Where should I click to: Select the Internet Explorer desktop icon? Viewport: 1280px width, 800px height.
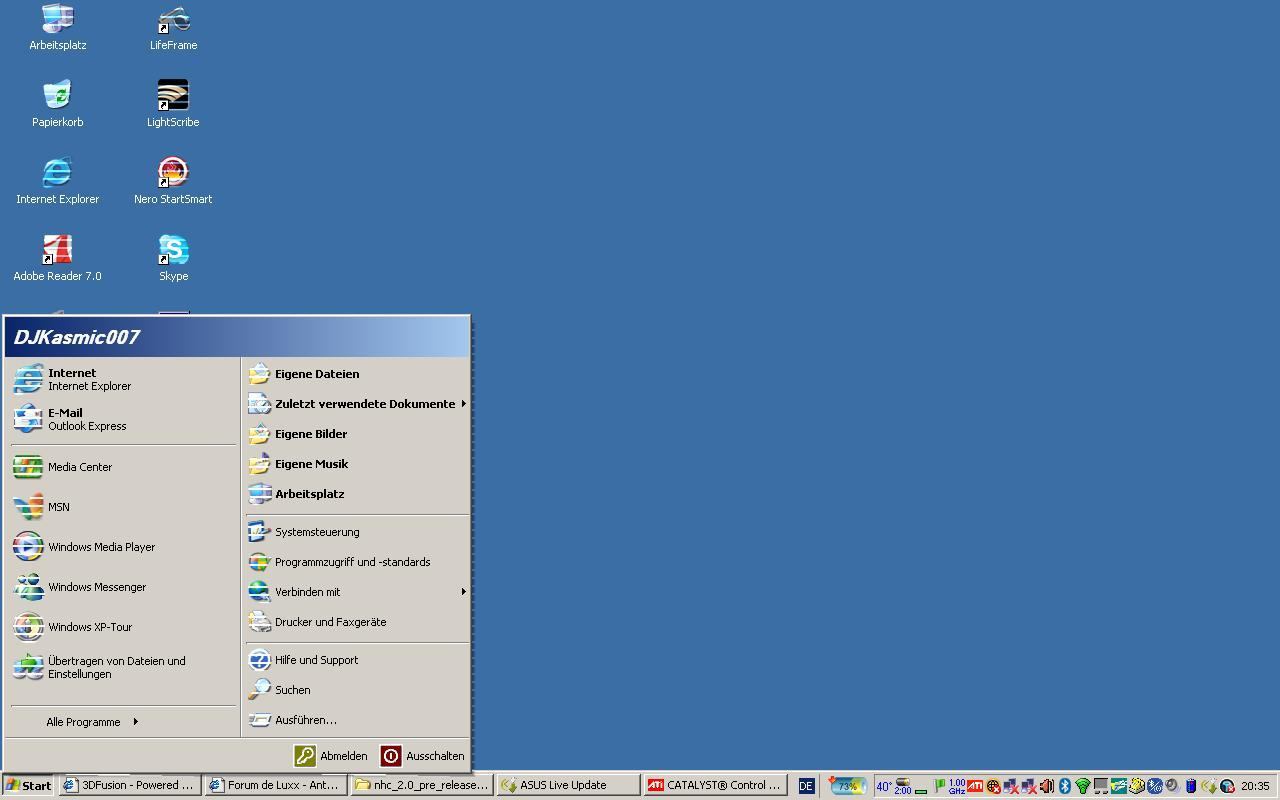57,181
